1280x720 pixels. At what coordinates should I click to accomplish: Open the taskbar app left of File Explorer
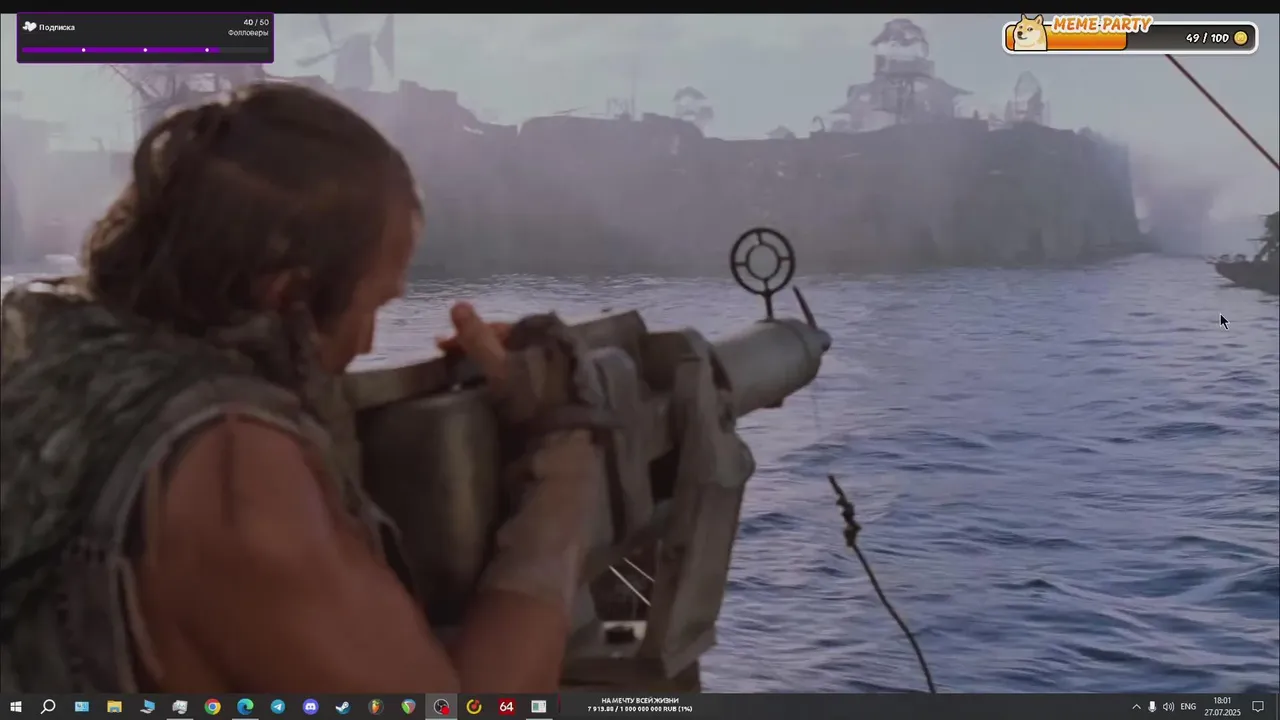(81, 707)
